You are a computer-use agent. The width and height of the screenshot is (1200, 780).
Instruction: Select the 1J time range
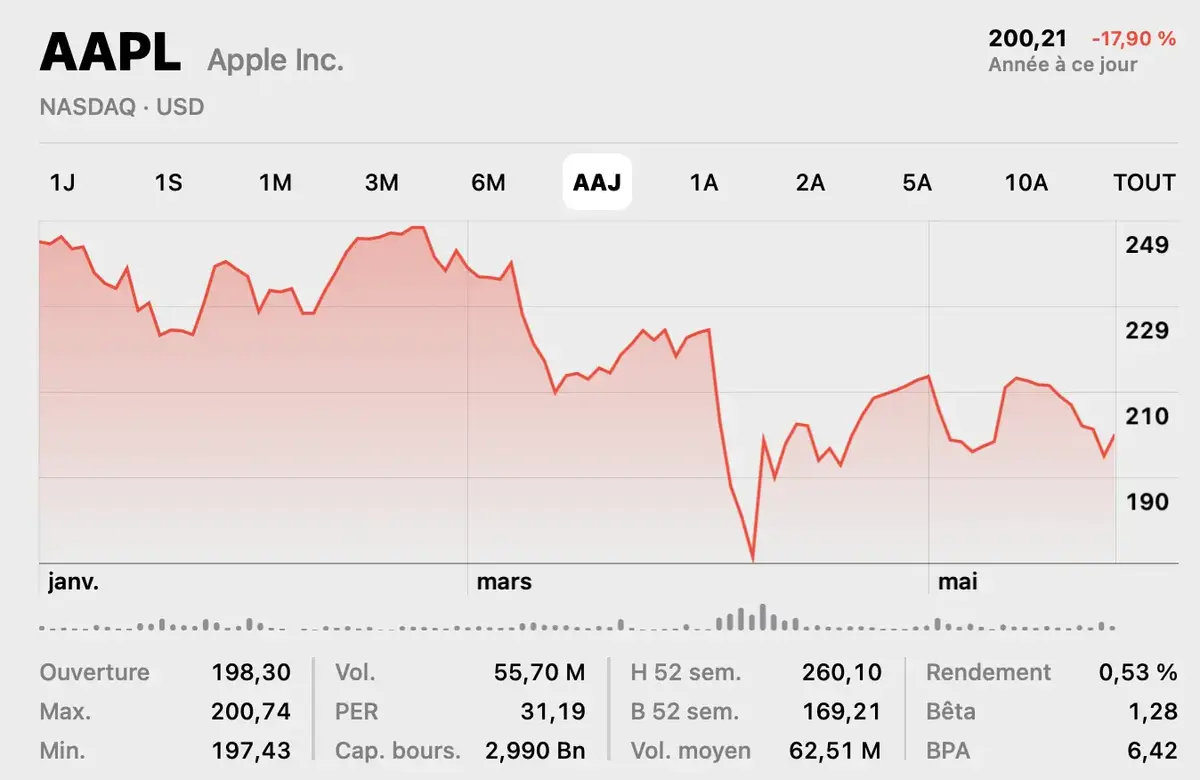[x=62, y=182]
